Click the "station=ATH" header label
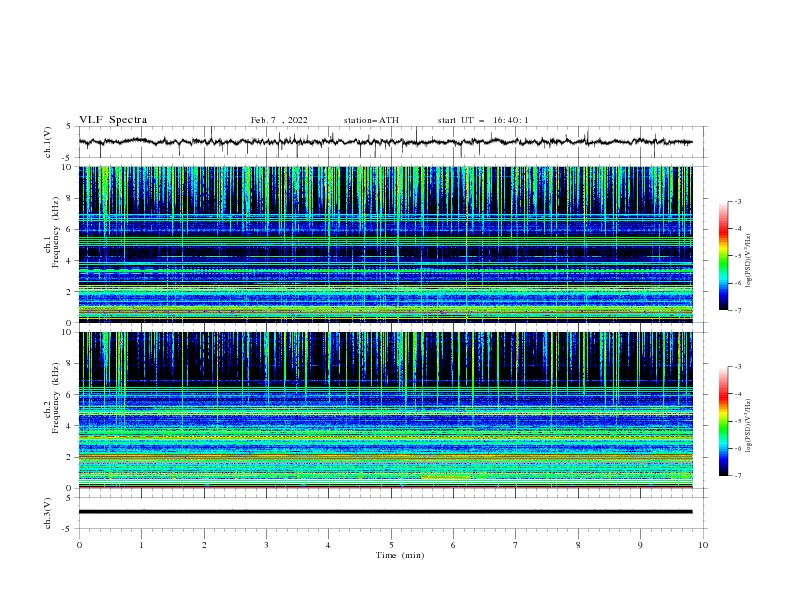Viewport: 792px width, 612px height. 371,120
